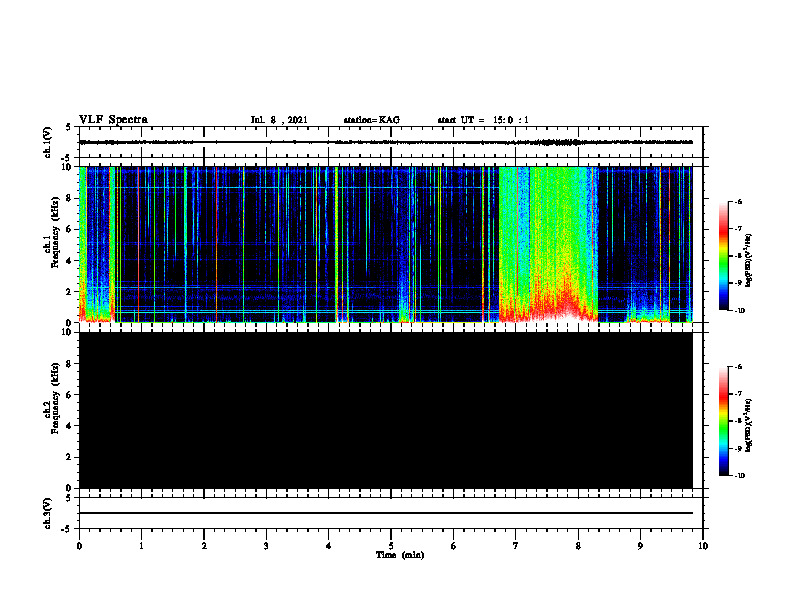Click the "-9" label on ch.2 color bar
Image resolution: width=792 pixels, height=612 pixels.
tap(738, 448)
